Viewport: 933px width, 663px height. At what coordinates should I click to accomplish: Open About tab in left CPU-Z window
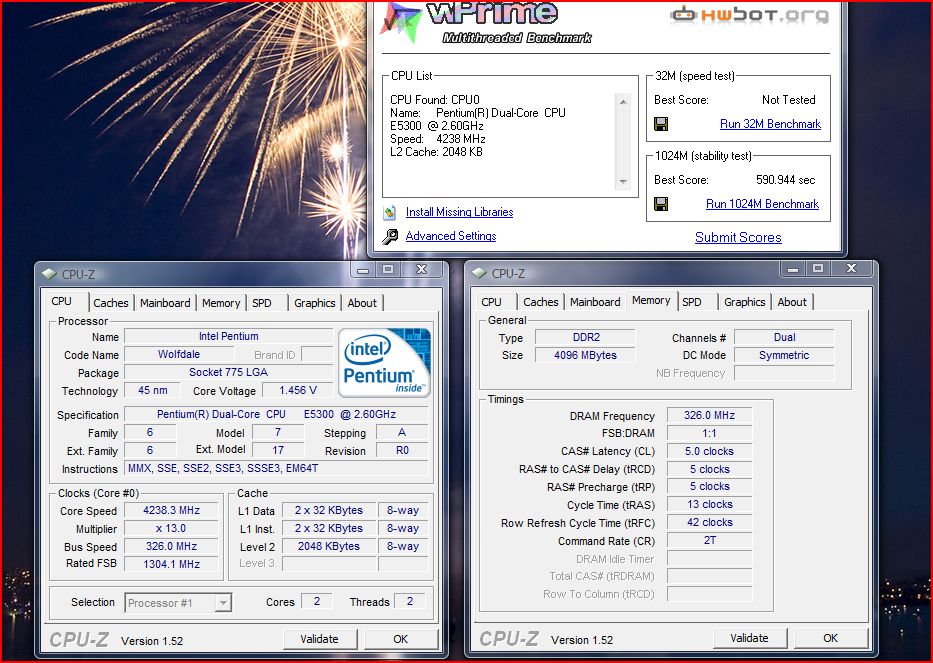click(x=362, y=303)
